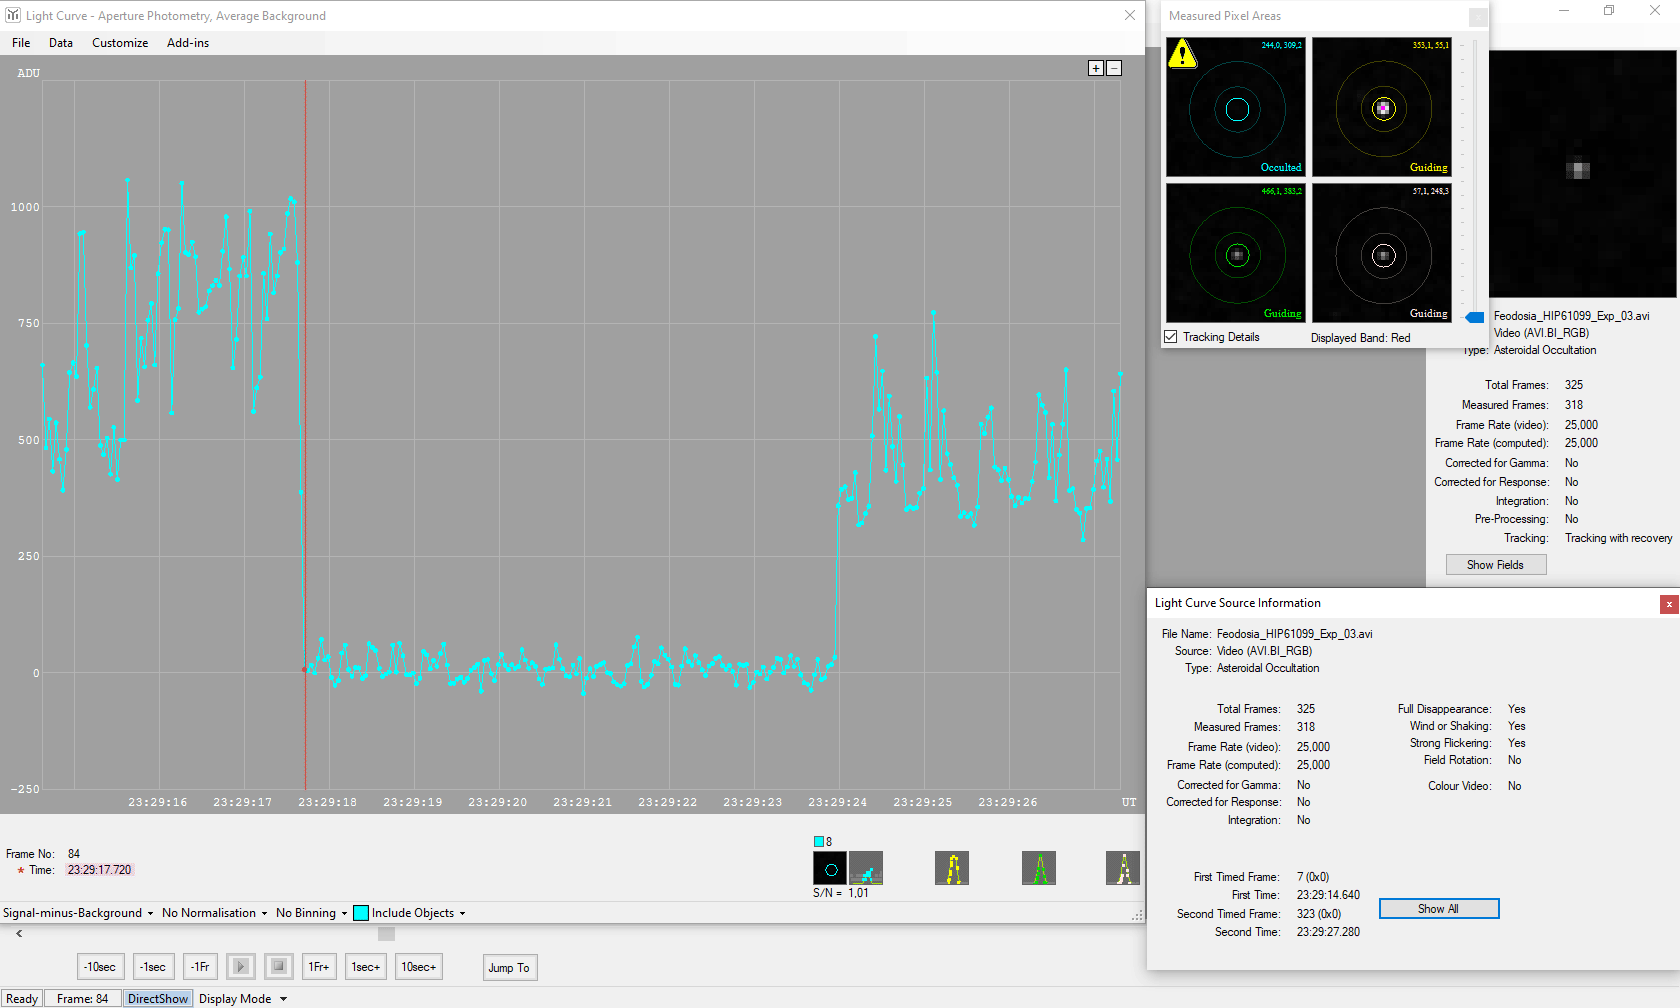
Task: Open the Signal-minus-Background dropdown
Action: (78, 913)
